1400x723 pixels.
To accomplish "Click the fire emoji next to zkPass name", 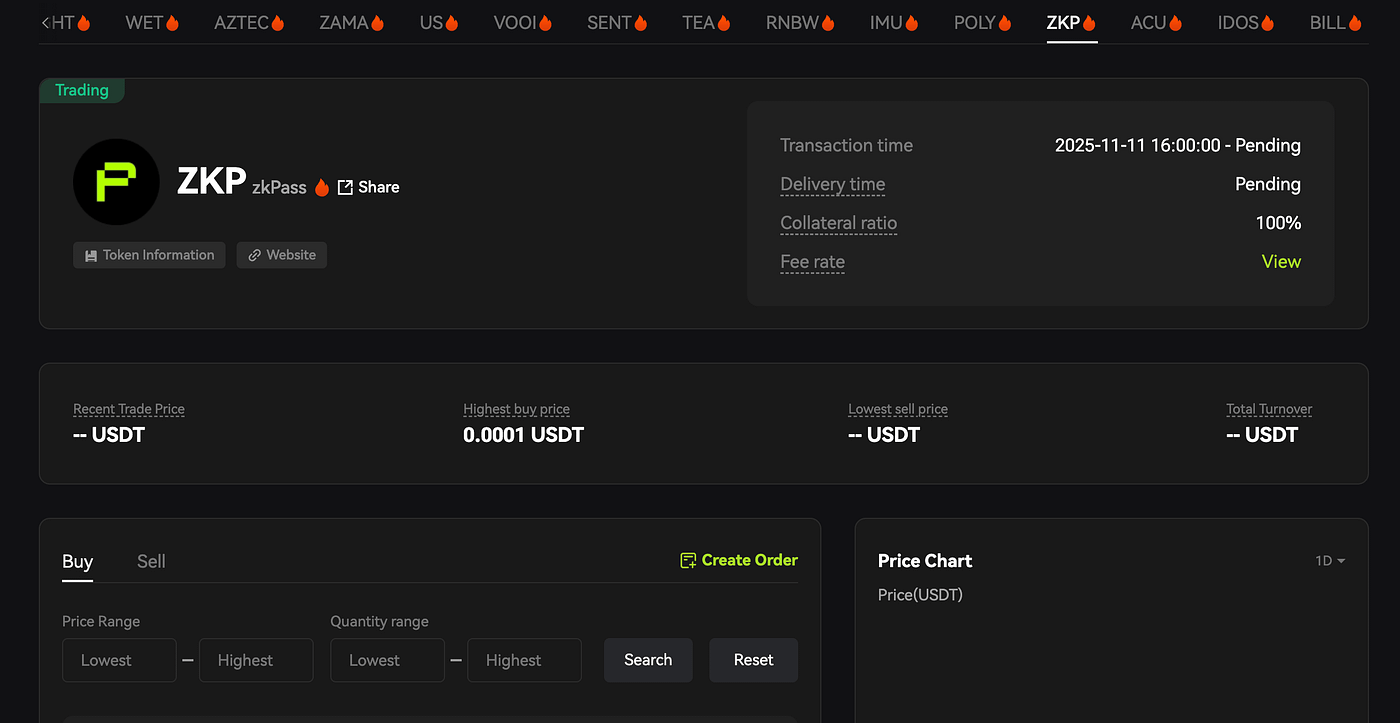I will coord(321,187).
